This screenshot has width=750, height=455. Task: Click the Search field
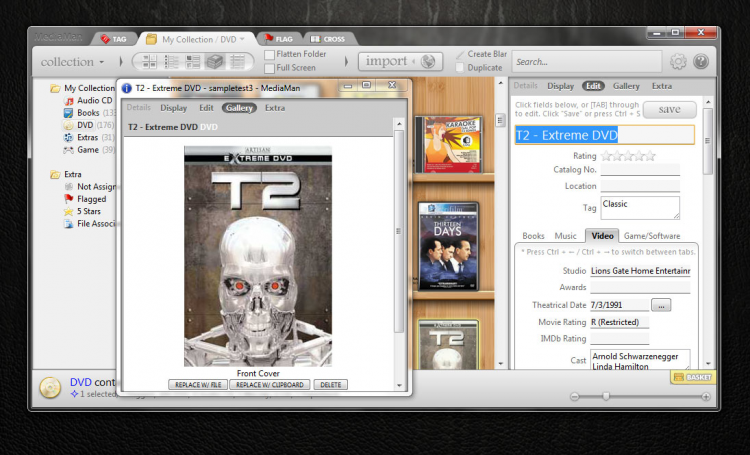tap(586, 62)
